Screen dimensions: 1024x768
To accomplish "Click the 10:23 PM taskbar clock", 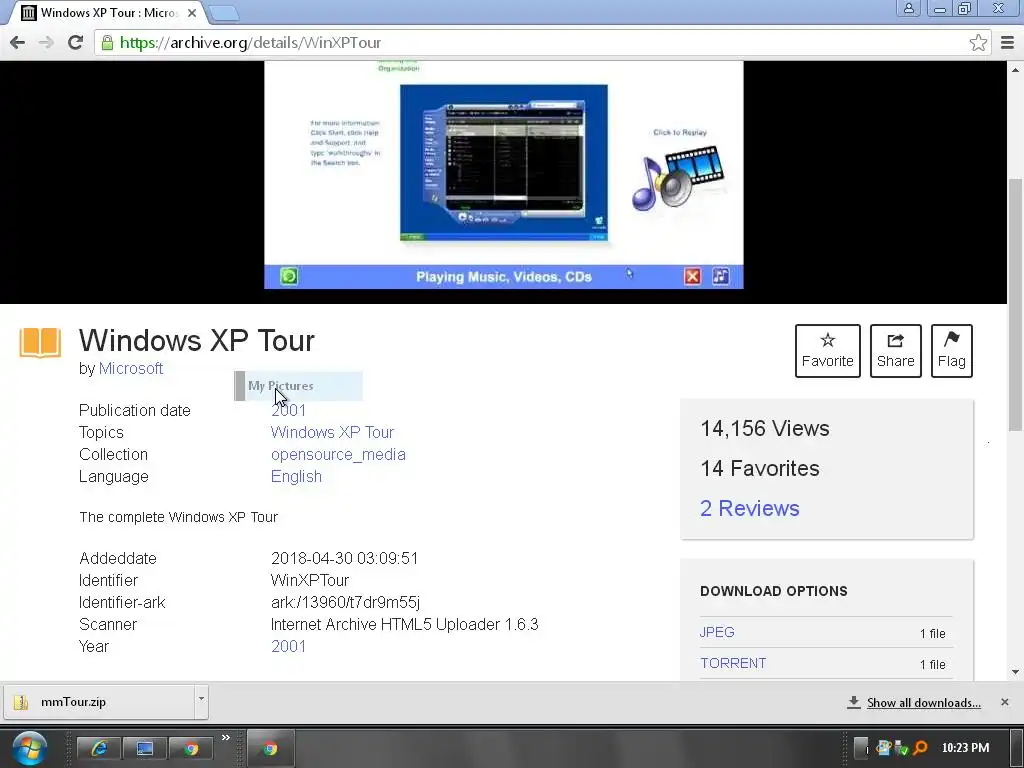I will [x=965, y=748].
